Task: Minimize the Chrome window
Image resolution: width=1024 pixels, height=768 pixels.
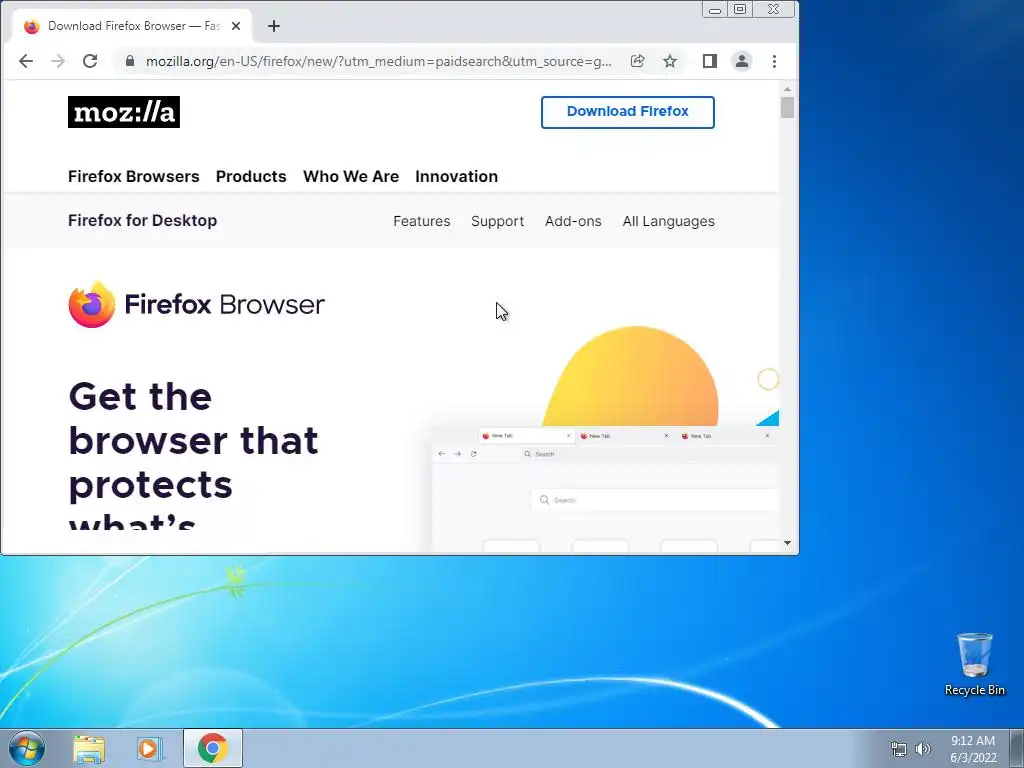Action: pos(715,9)
